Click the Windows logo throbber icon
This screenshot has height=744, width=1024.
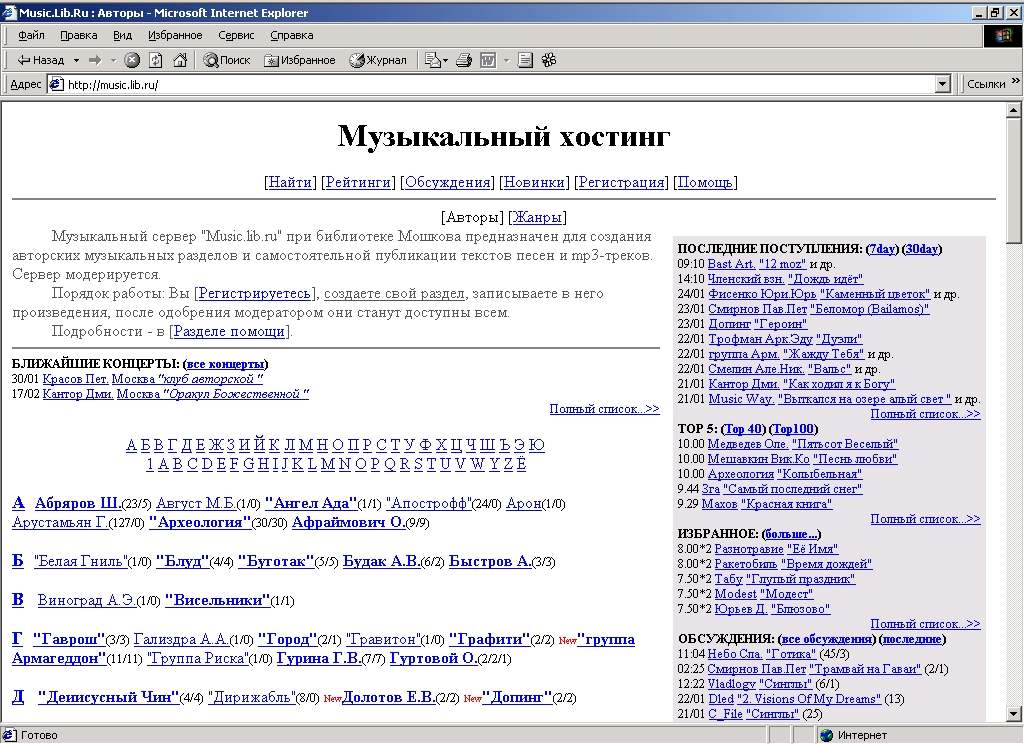tap(1003, 35)
